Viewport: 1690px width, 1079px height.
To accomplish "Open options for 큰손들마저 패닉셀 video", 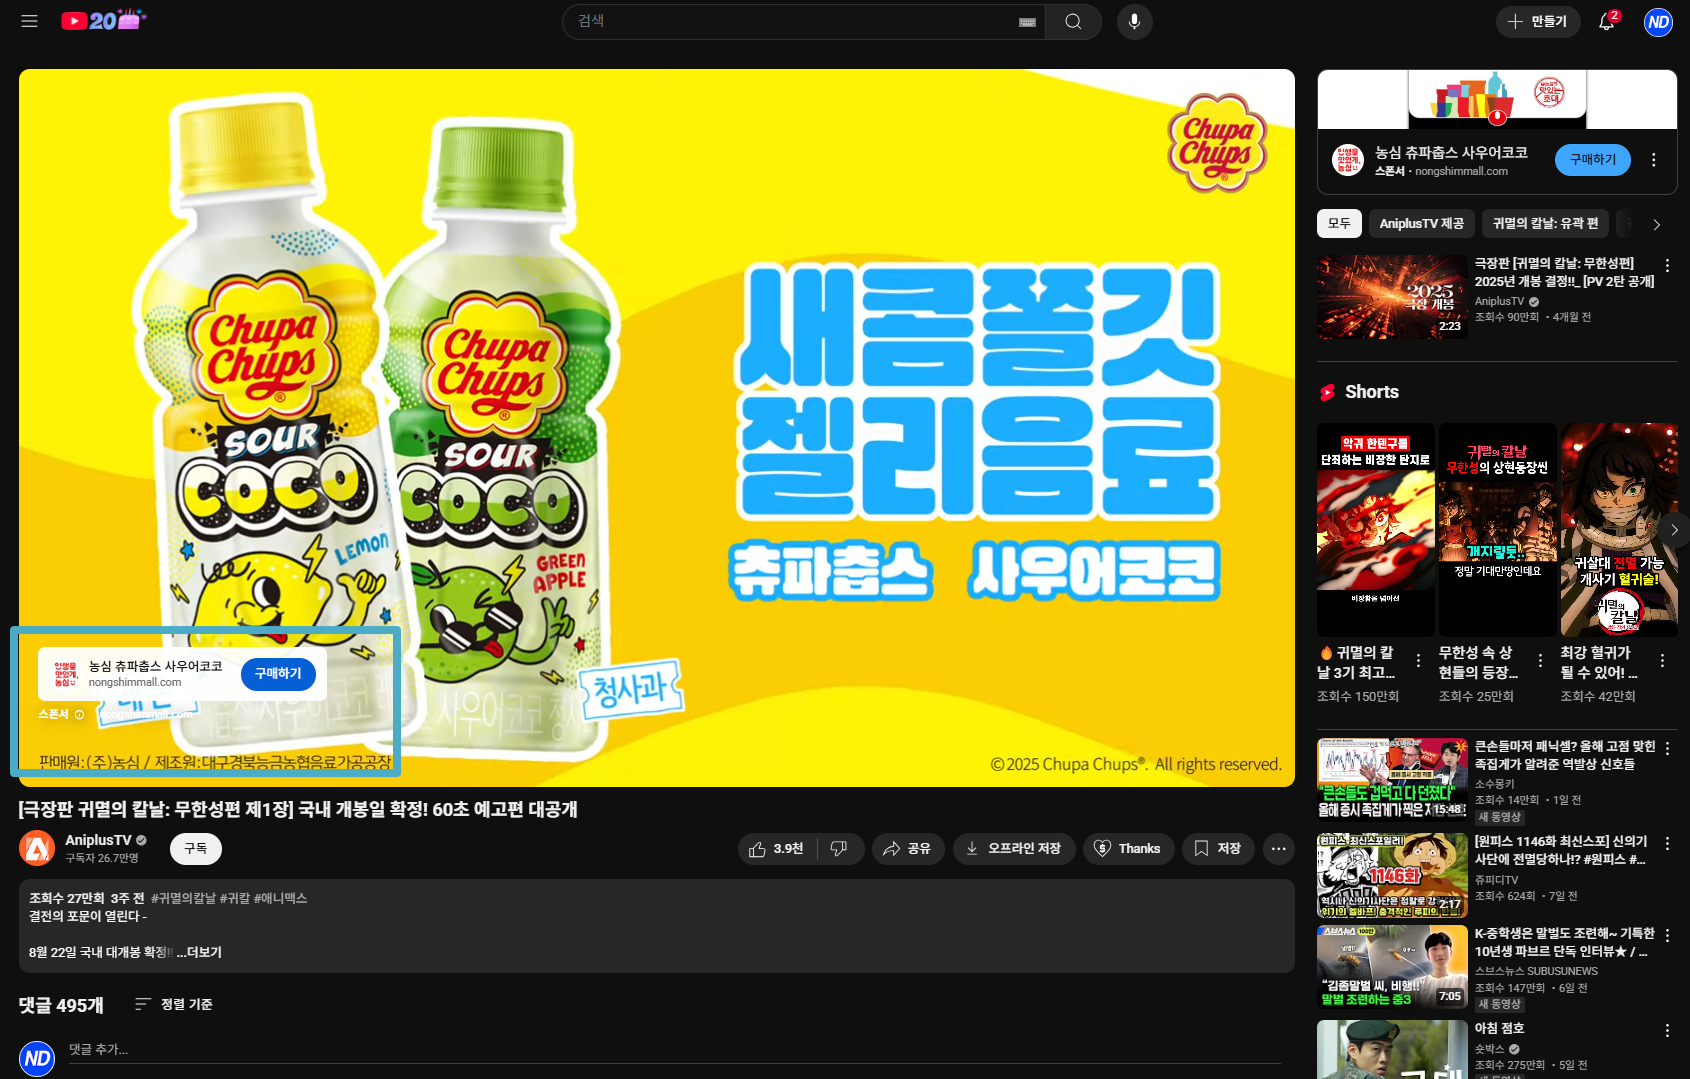I will (x=1667, y=749).
